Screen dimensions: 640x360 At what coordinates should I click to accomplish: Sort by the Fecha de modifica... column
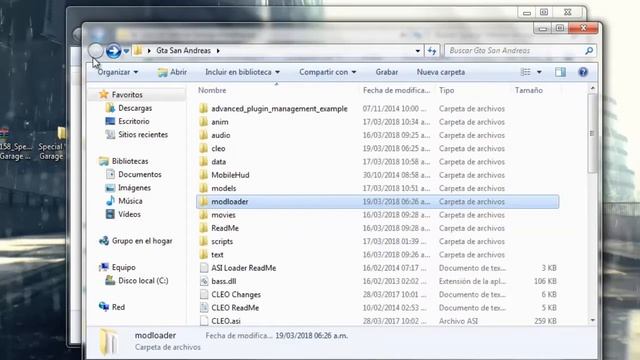396,90
